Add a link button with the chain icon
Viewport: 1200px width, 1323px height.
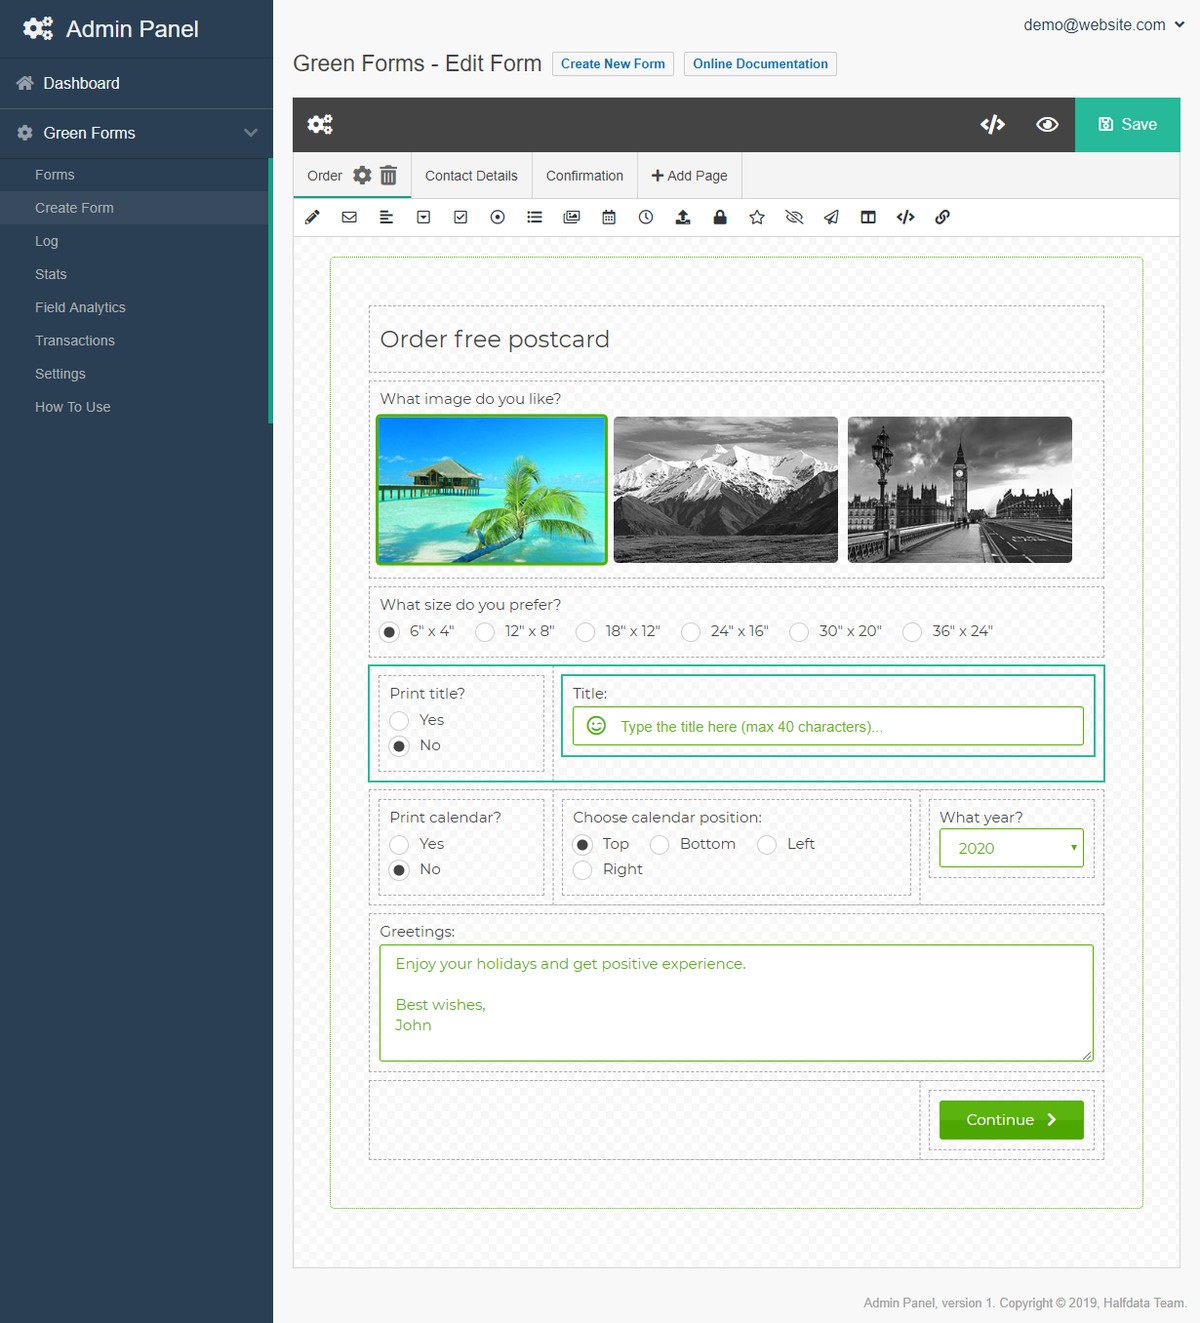[x=942, y=217]
